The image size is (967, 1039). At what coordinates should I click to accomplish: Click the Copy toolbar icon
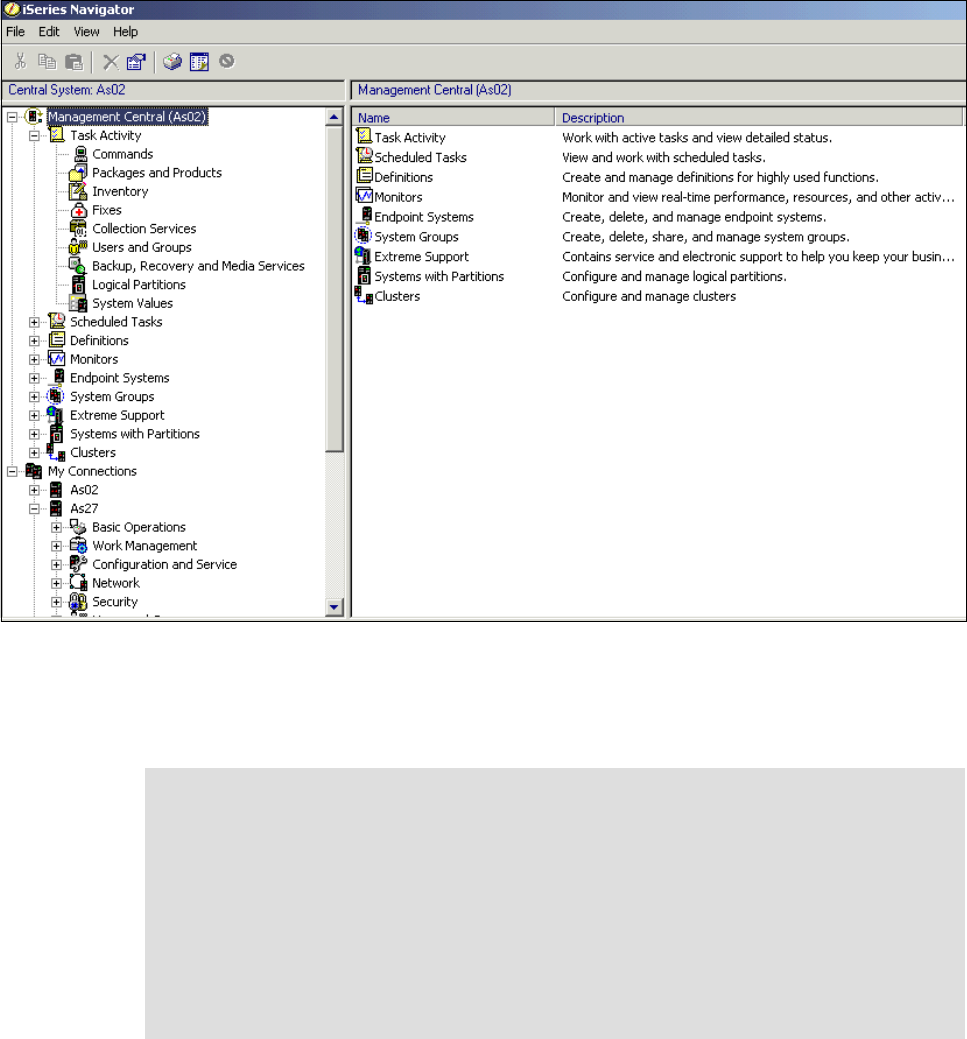47,62
